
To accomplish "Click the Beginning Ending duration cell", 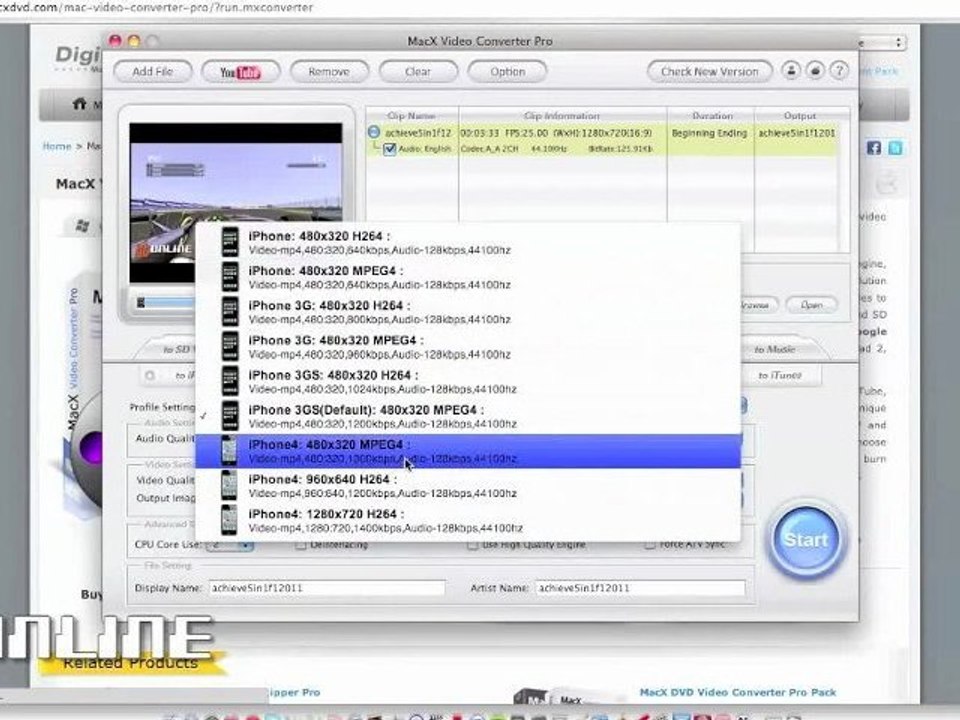I will coord(709,133).
